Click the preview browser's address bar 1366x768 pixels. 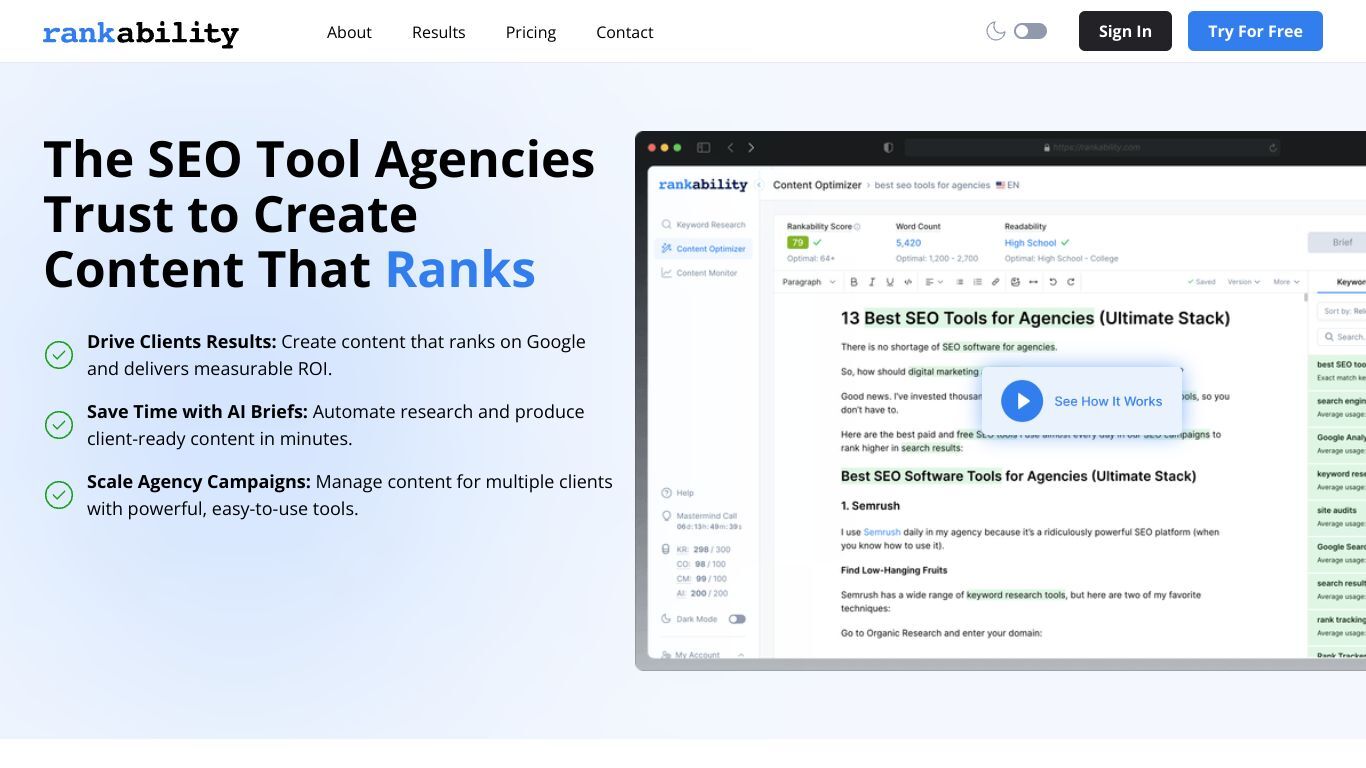1092,147
